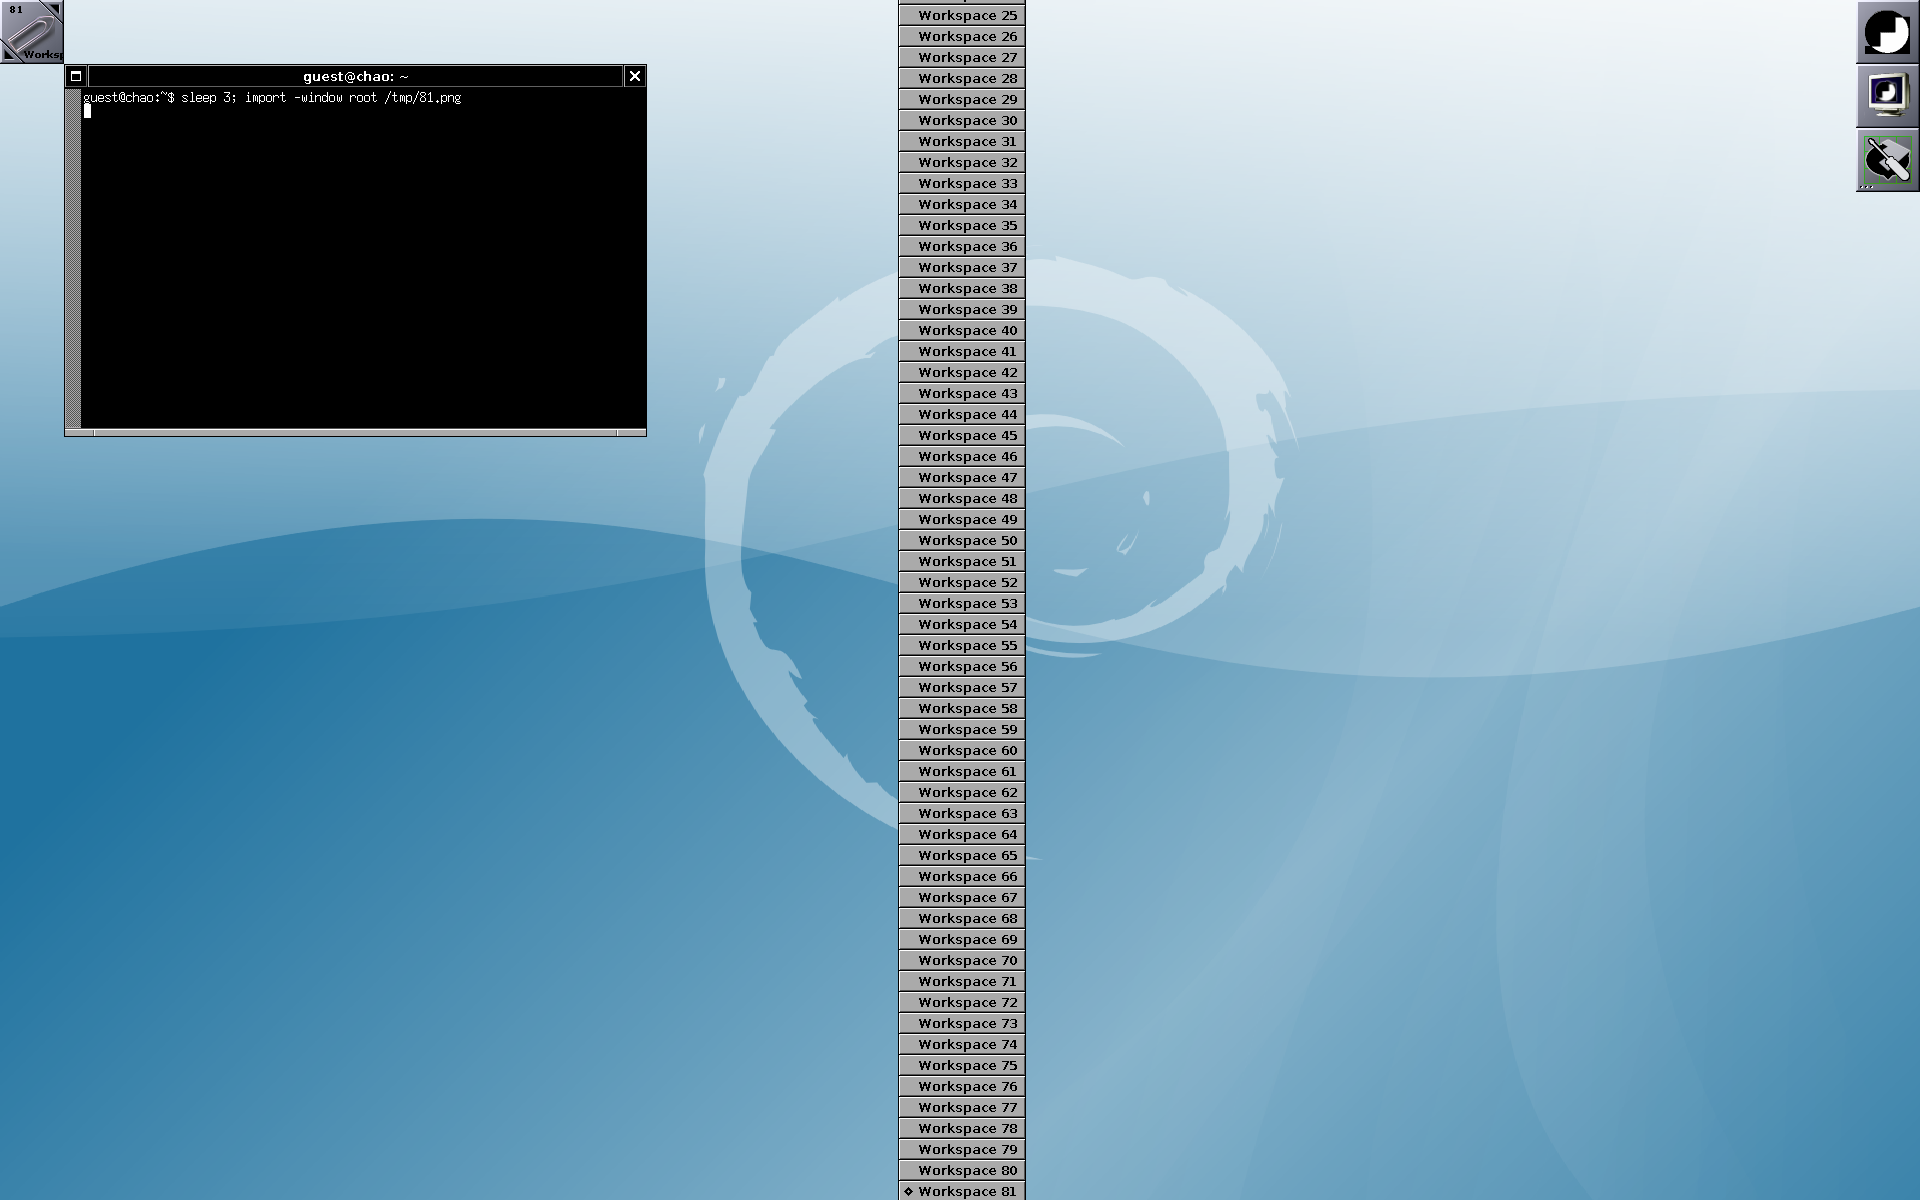Click the GNUstep logo dock tile
Screen dimensions: 1920x1200
pyautogui.click(x=1887, y=32)
